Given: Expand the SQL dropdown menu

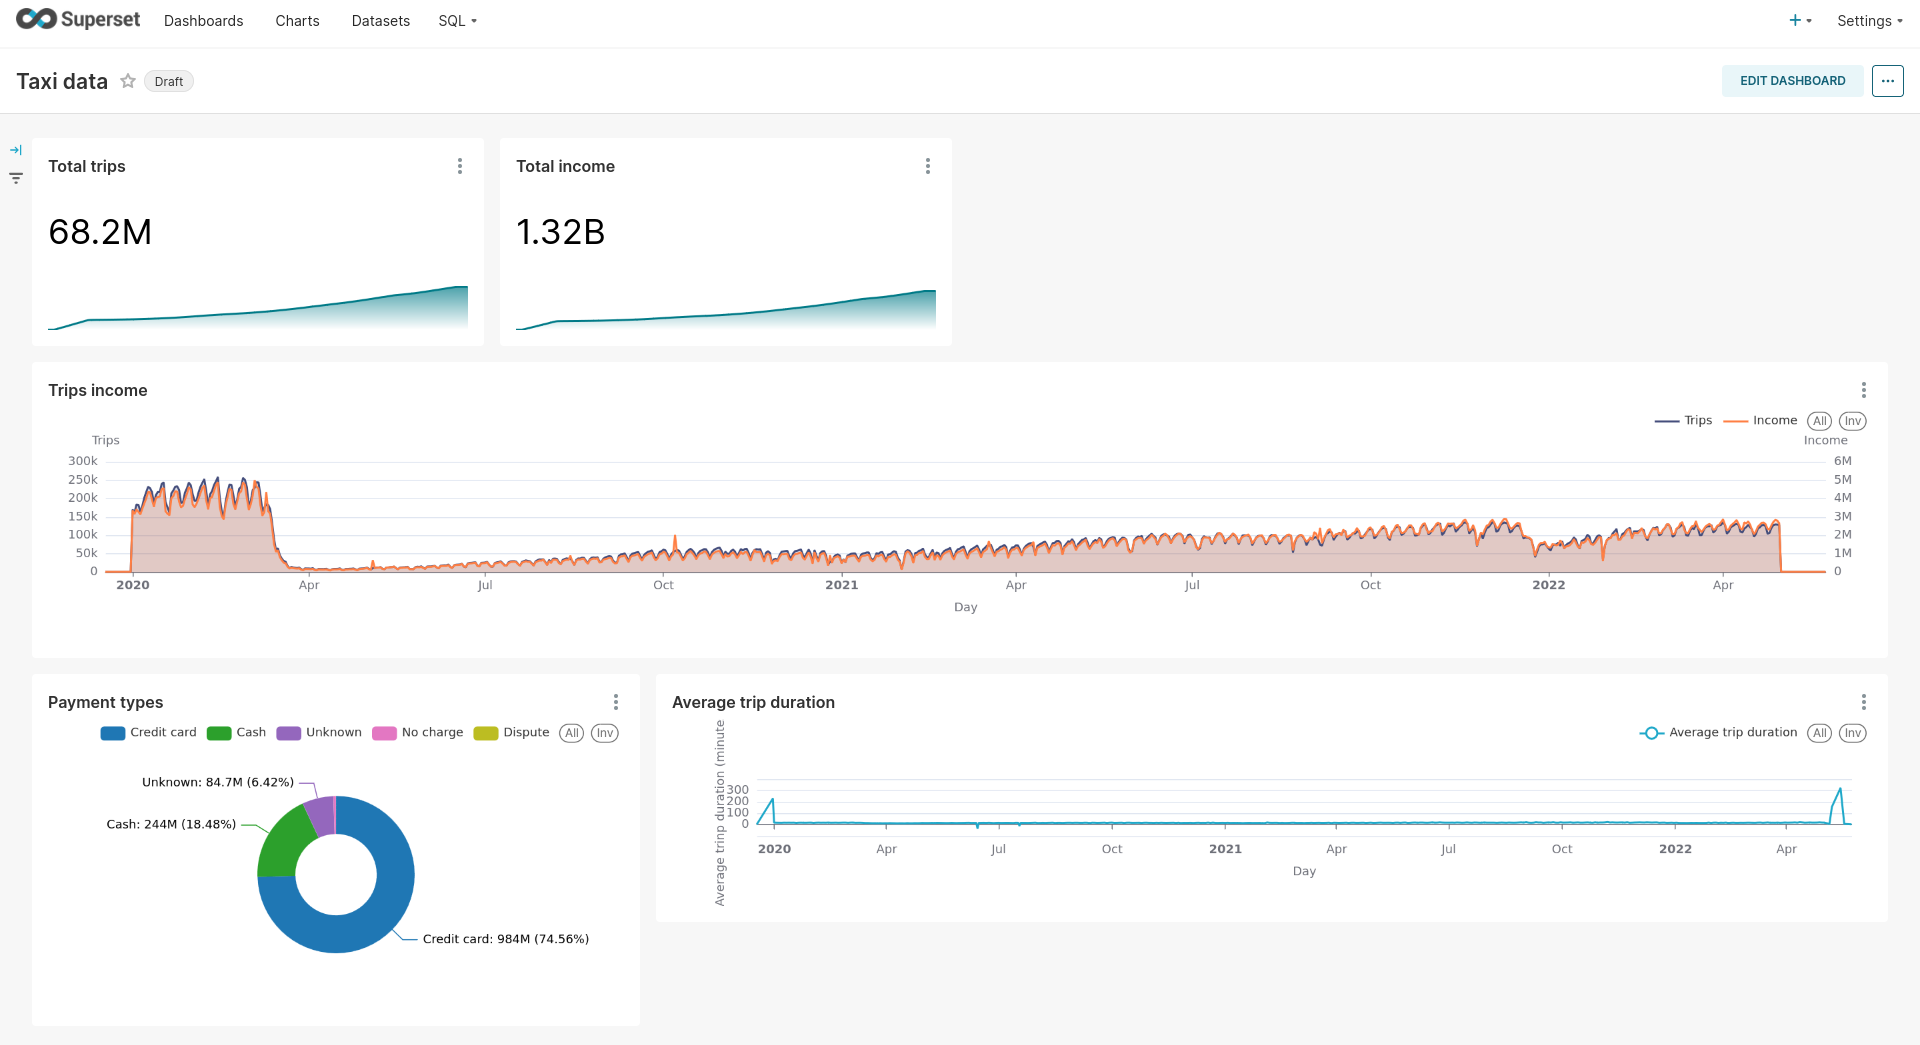Looking at the screenshot, I should pos(457,21).
